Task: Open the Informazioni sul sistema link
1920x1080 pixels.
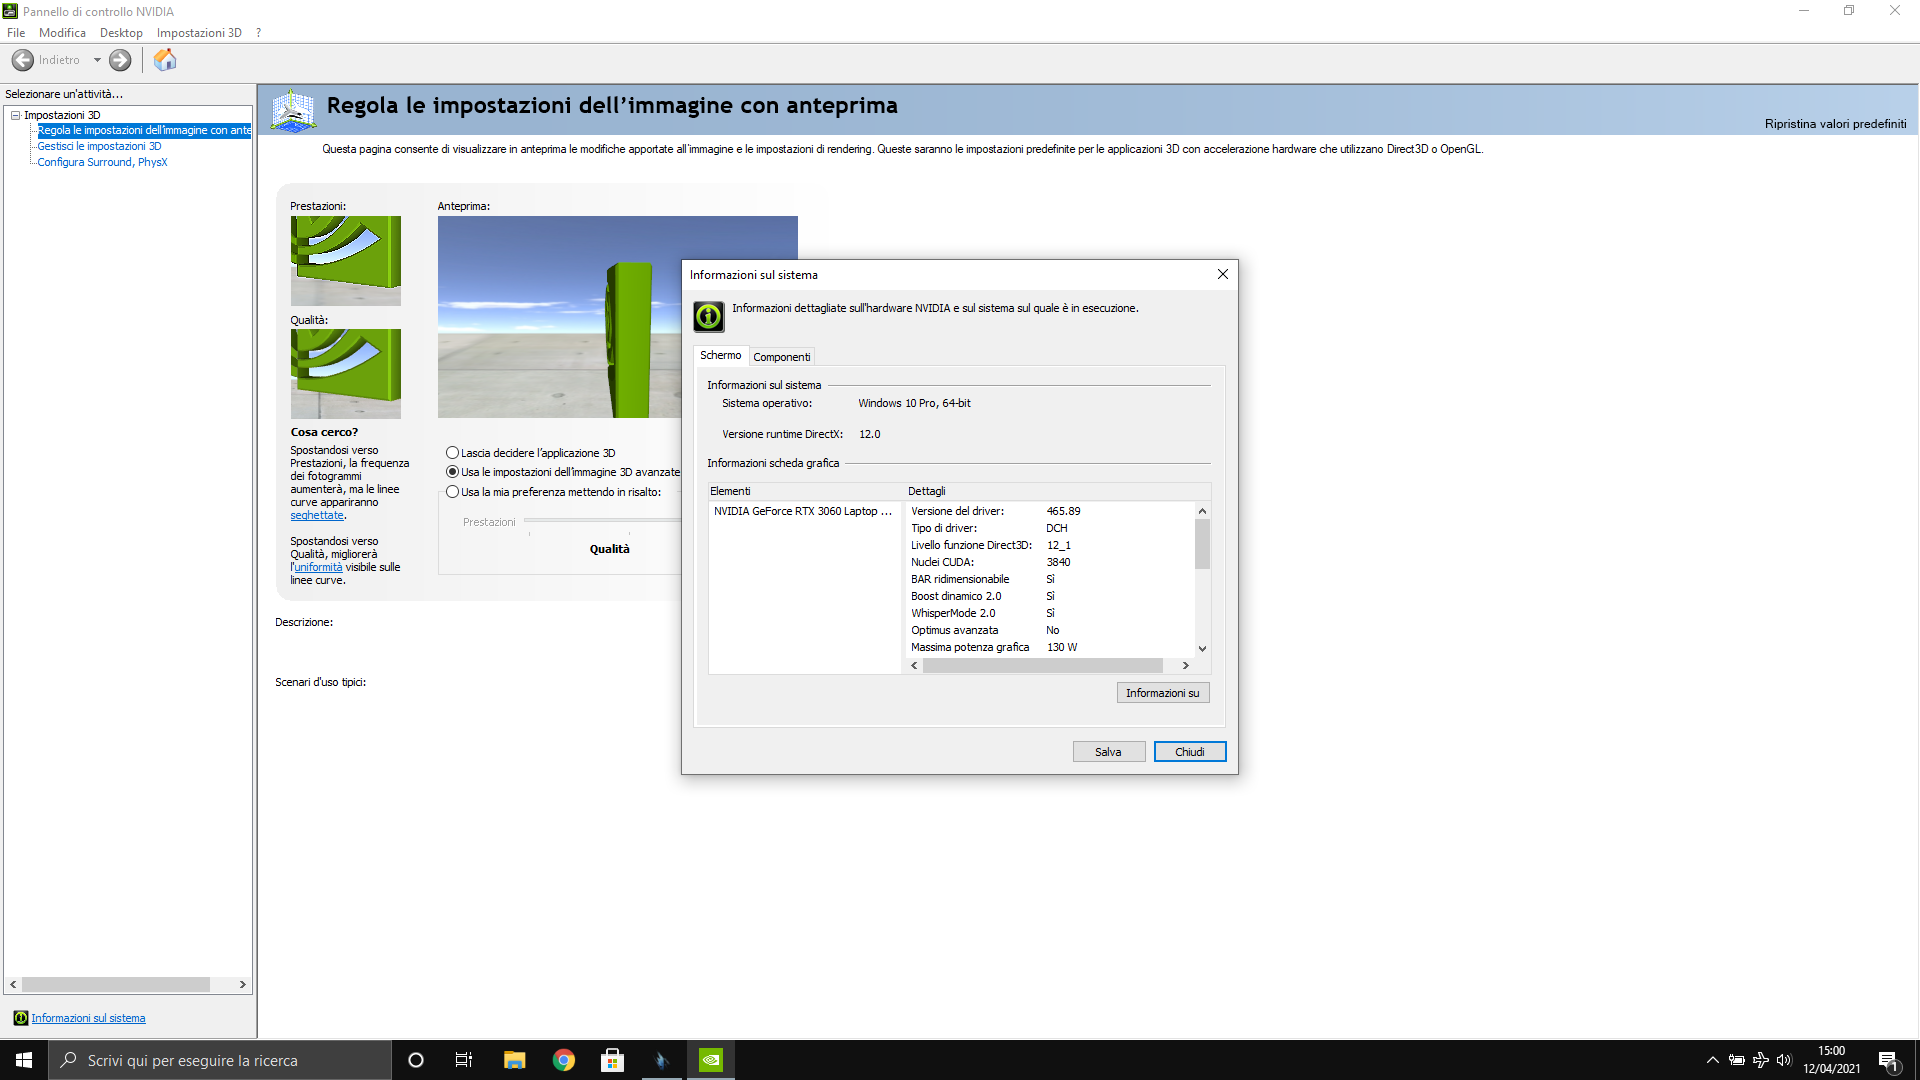Action: click(88, 1018)
